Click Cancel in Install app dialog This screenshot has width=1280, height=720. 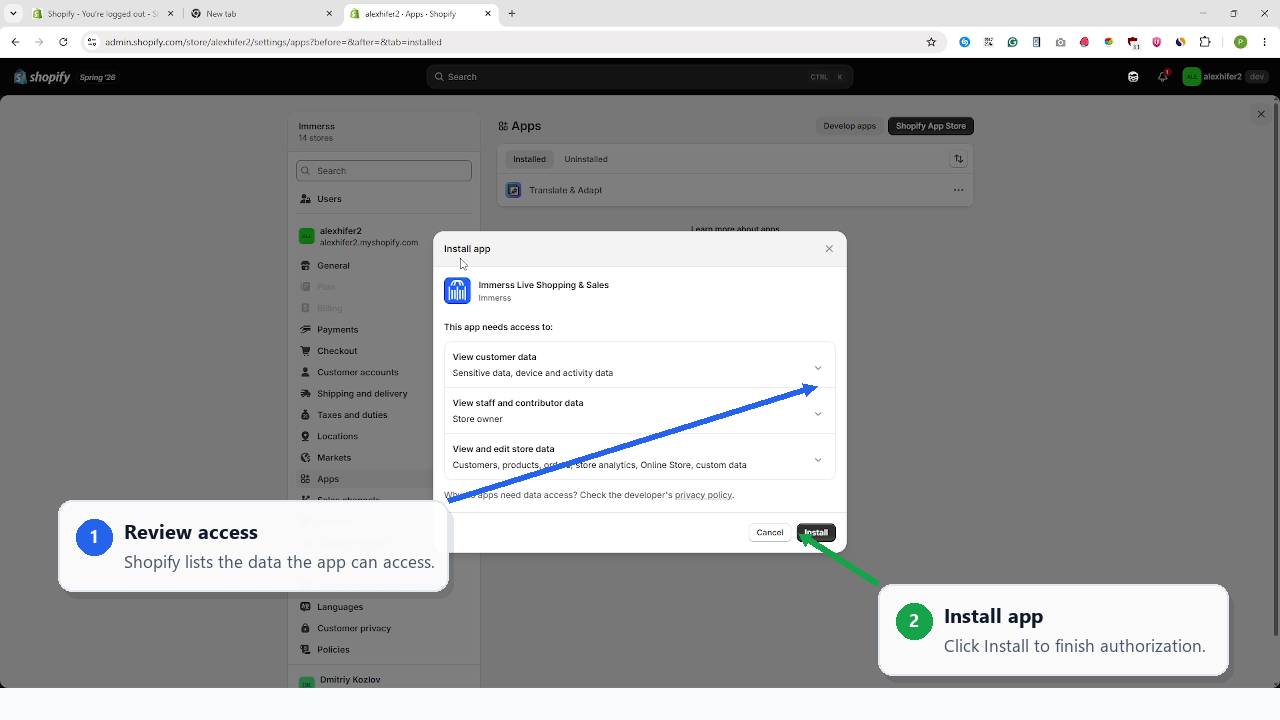click(770, 533)
